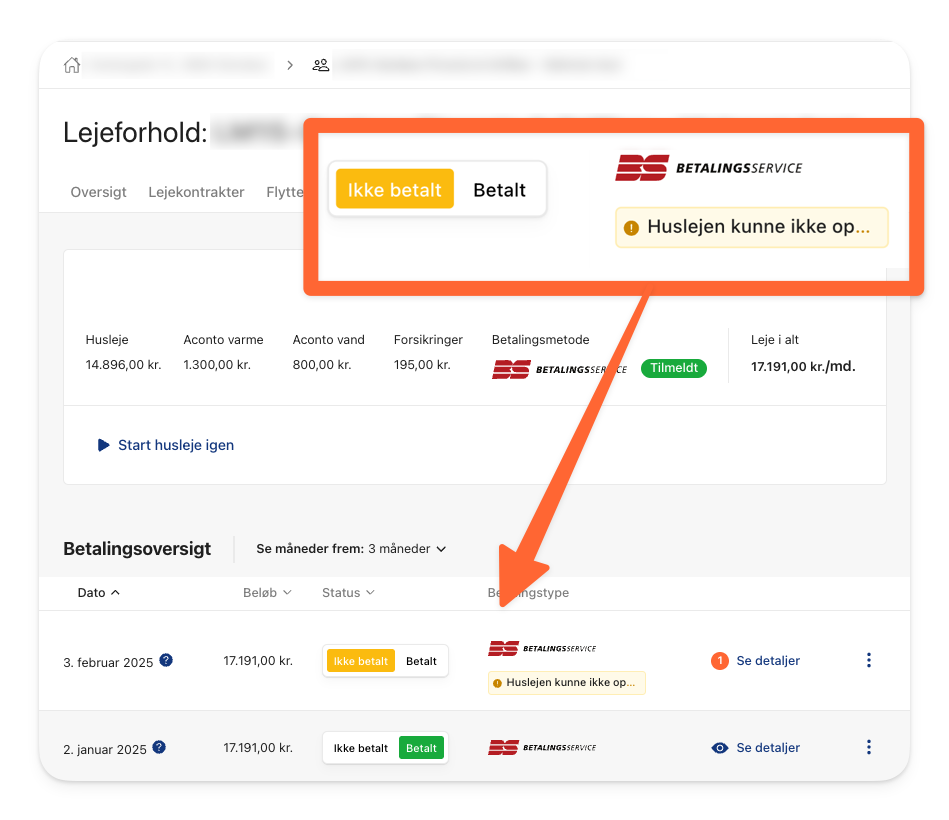This screenshot has height=820, width=949.
Task: Click the Aconto vand amount 800,00 kr.
Action: tap(322, 365)
